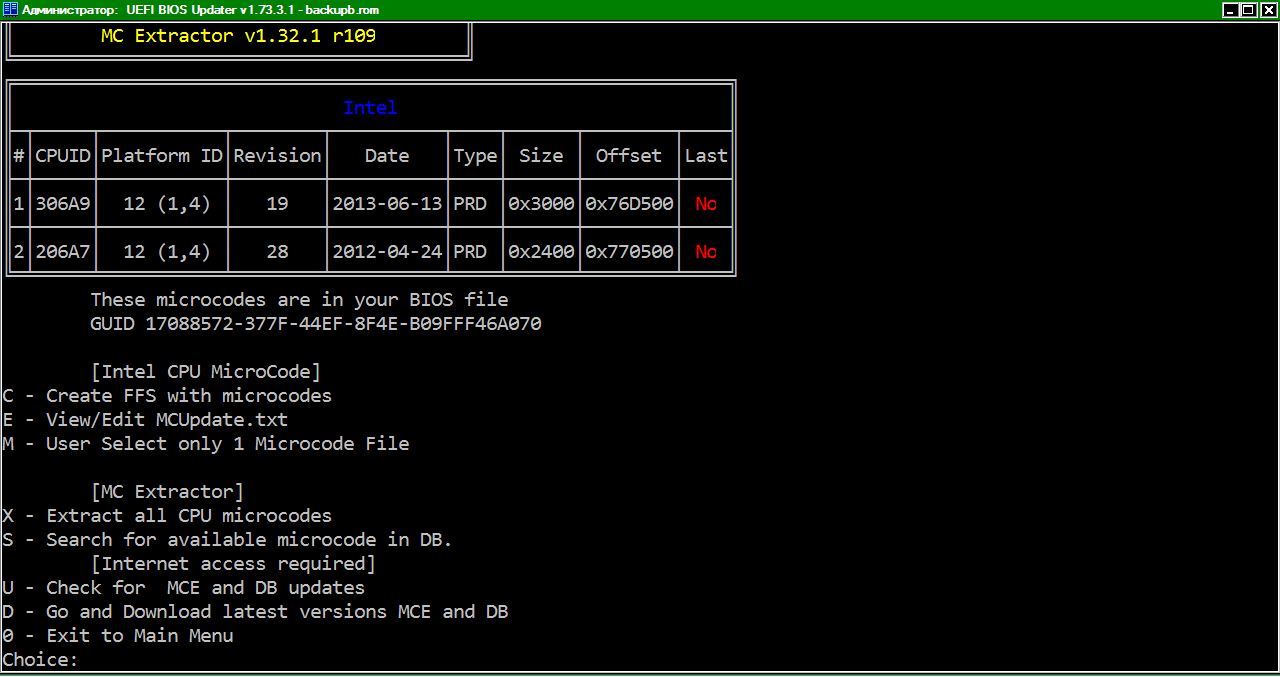Click the 'Date' column header
This screenshot has width=1280, height=677.
tap(387, 156)
